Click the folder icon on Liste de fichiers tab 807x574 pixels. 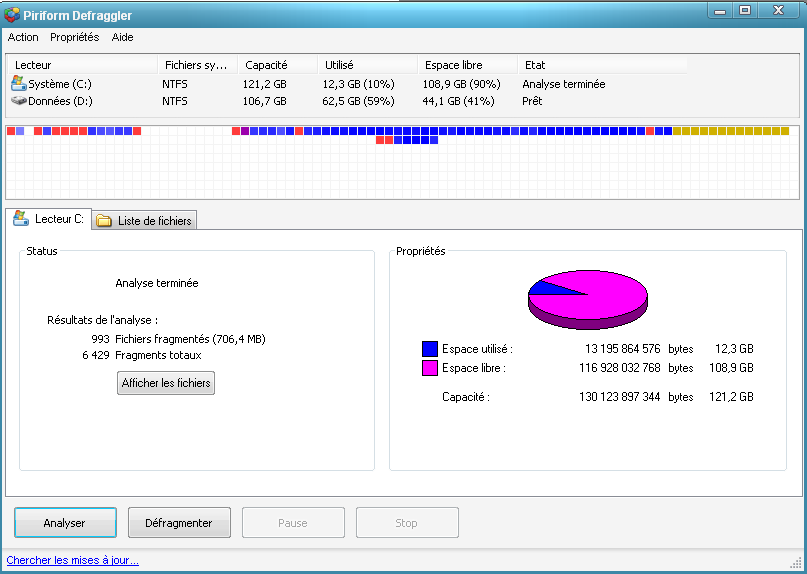click(x=104, y=221)
